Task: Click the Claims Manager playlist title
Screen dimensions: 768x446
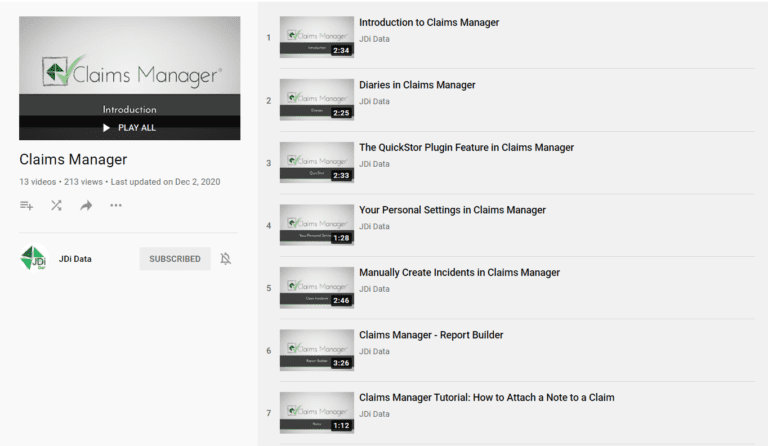Action: (x=73, y=160)
